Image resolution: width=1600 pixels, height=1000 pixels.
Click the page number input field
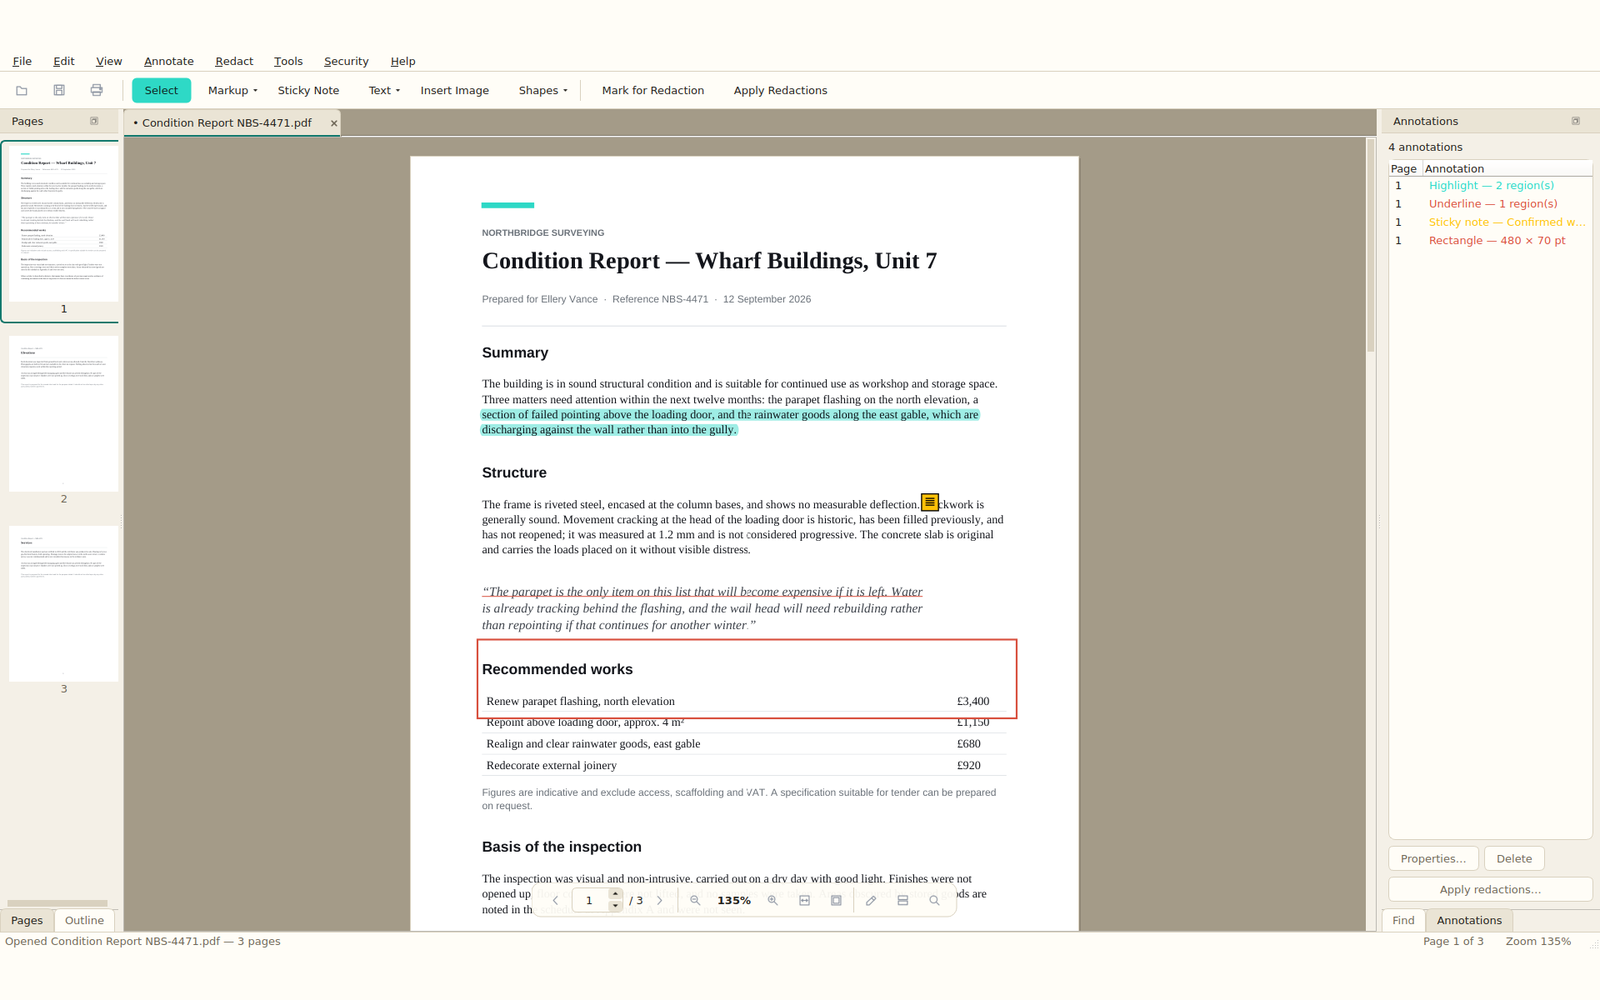coord(590,900)
